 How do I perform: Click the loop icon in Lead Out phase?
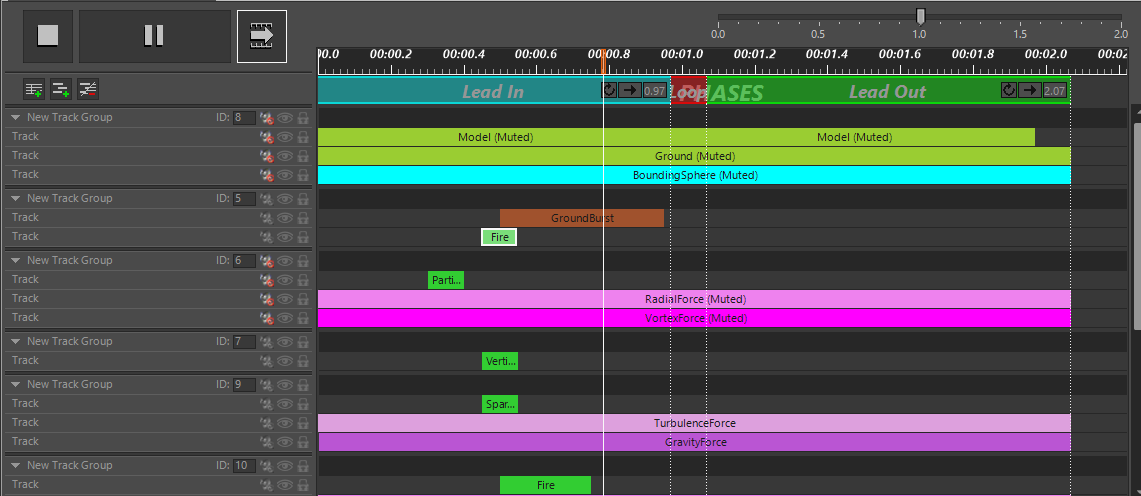coord(1009,90)
